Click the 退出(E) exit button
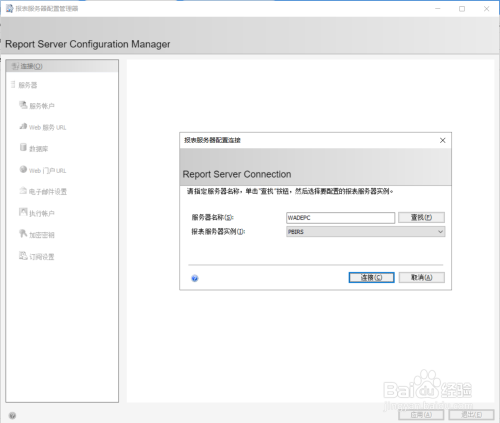The image size is (500, 423). point(471,415)
